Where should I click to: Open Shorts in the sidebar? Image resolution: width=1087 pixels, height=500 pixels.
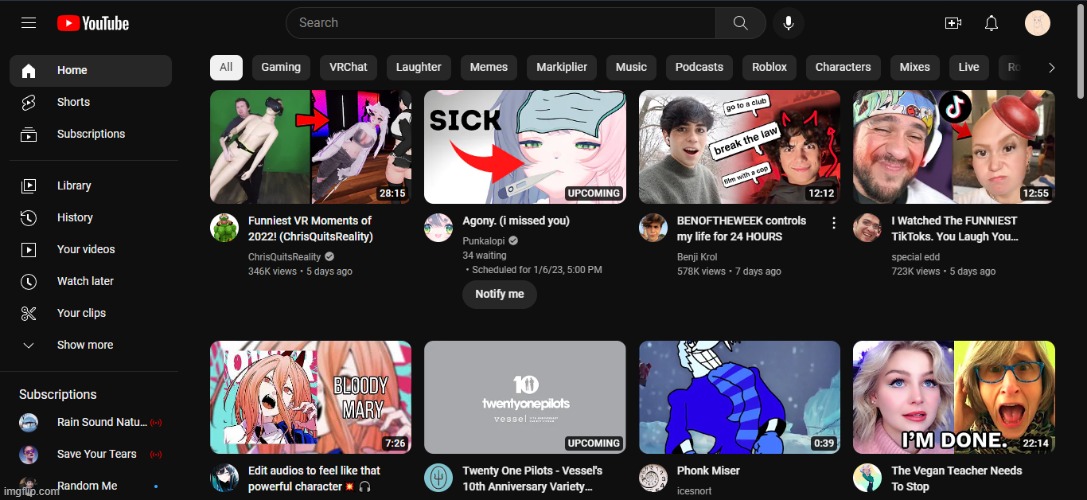[73, 102]
